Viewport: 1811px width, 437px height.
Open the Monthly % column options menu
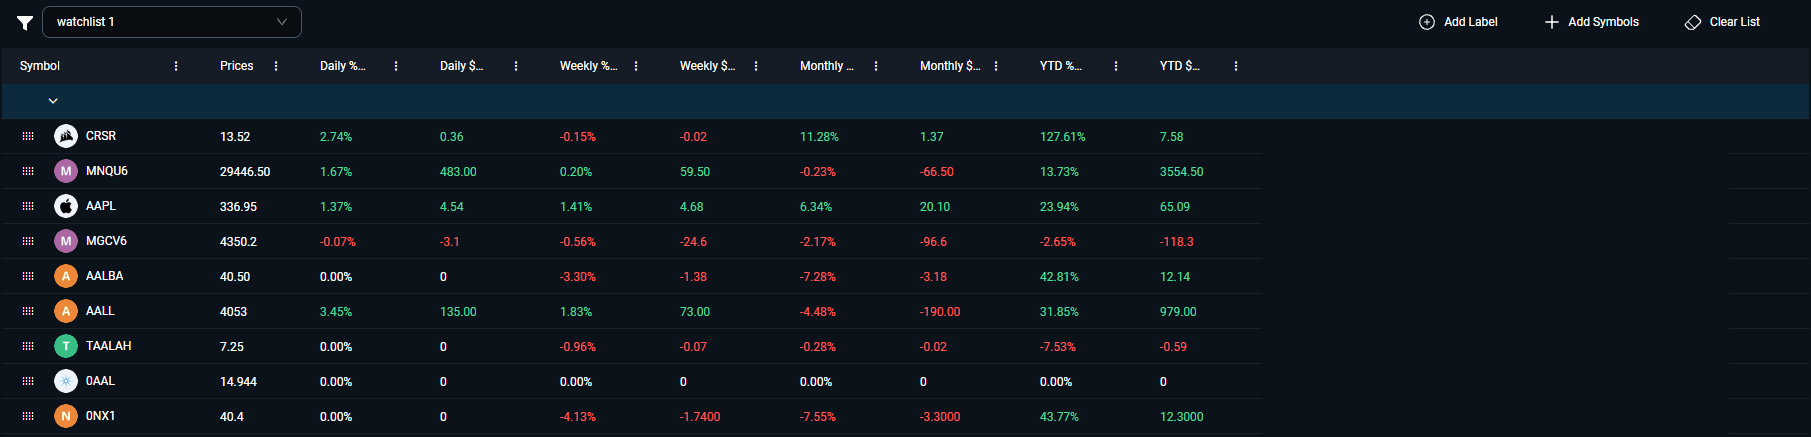click(x=876, y=66)
